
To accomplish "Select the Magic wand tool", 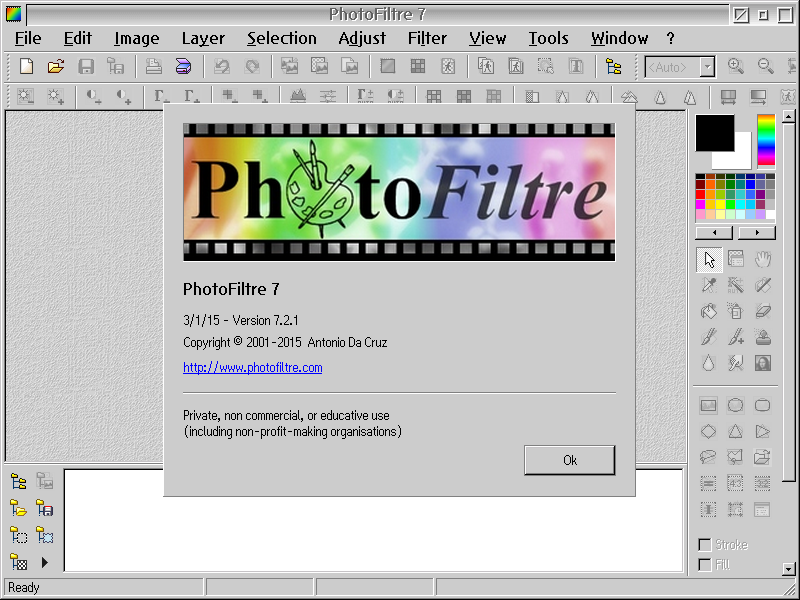I will (x=735, y=285).
